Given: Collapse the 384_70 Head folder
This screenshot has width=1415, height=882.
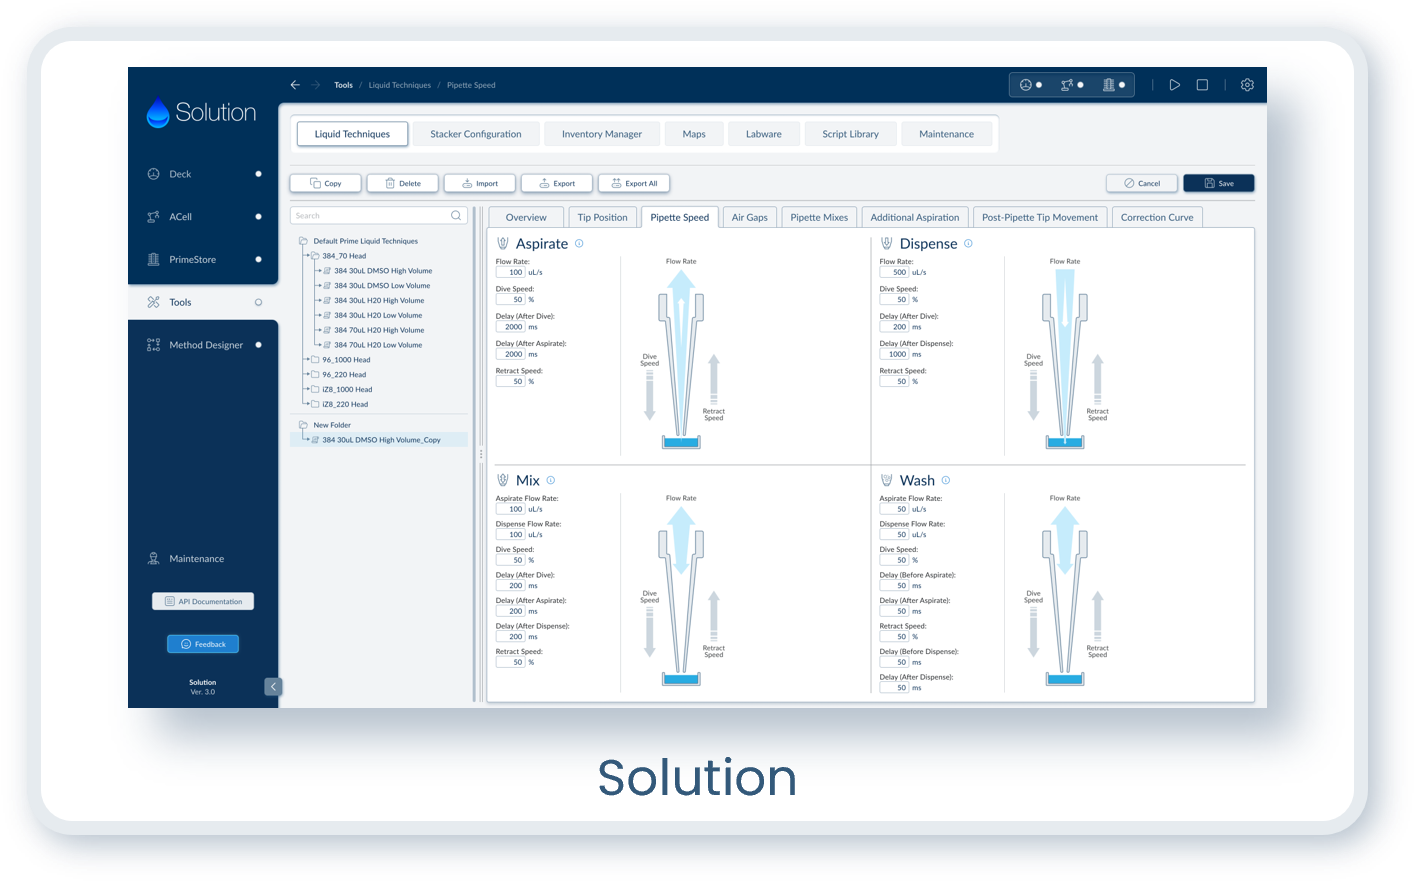Looking at the screenshot, I should click(314, 256).
